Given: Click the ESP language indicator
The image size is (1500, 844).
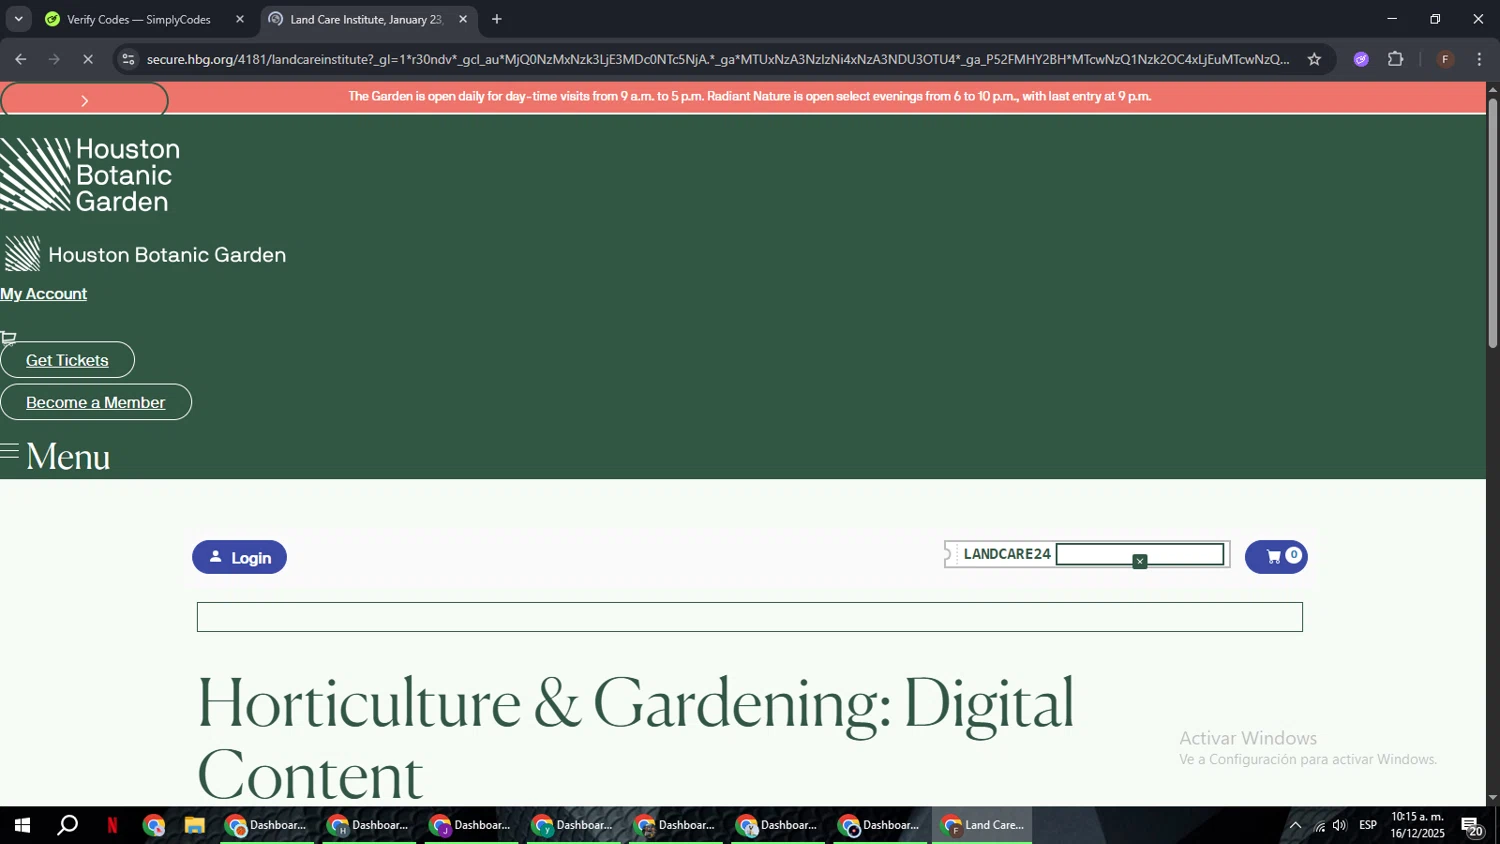Looking at the screenshot, I should point(1368,826).
